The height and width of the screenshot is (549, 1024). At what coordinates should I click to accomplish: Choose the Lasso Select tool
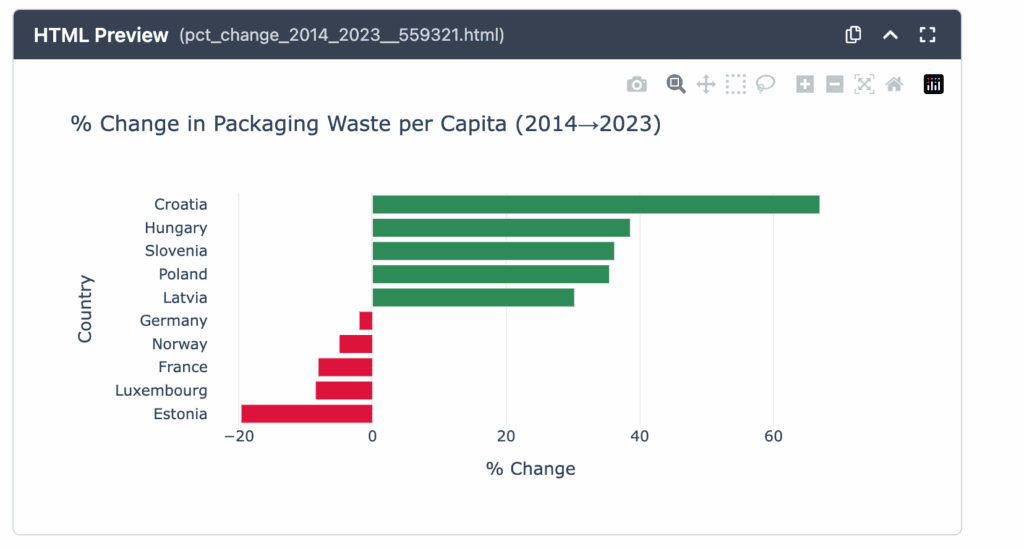766,85
